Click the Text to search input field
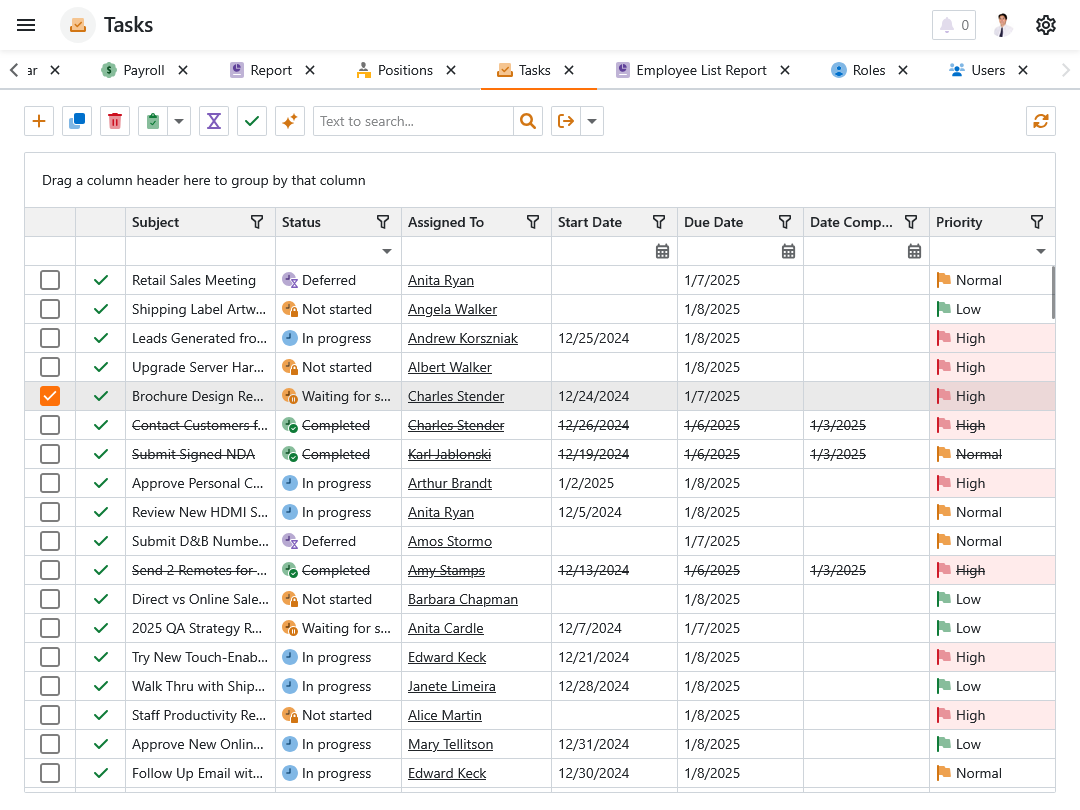The width and height of the screenshot is (1080, 810). tap(413, 121)
